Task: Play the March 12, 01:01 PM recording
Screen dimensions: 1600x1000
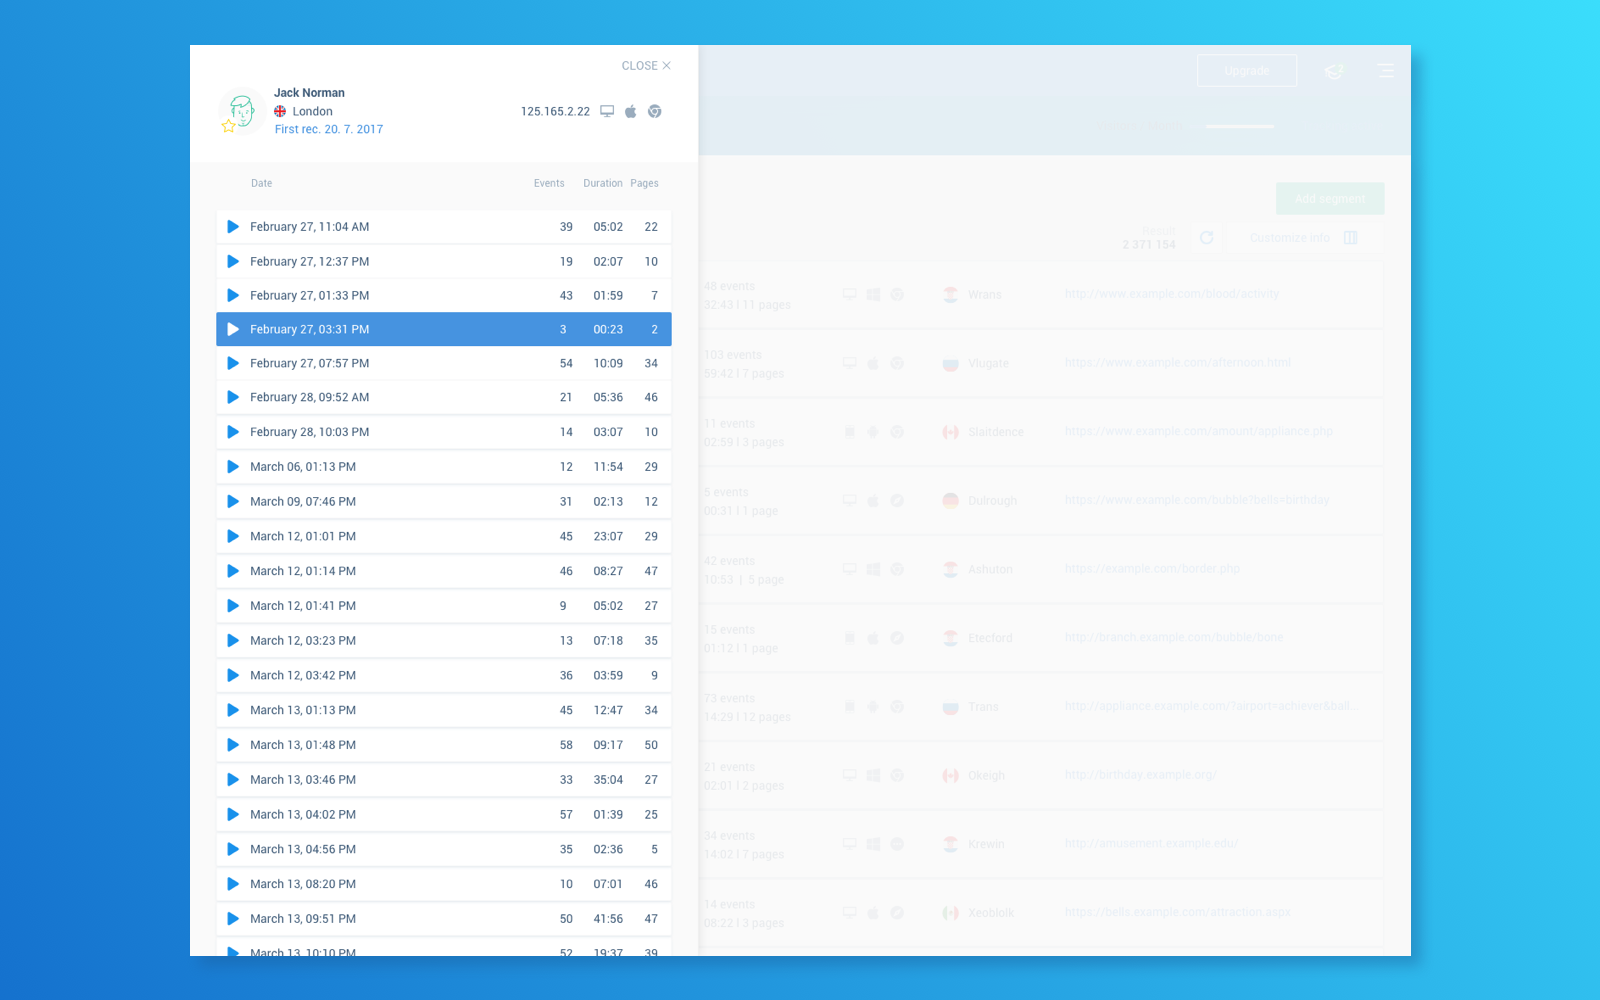Action: pyautogui.click(x=233, y=536)
